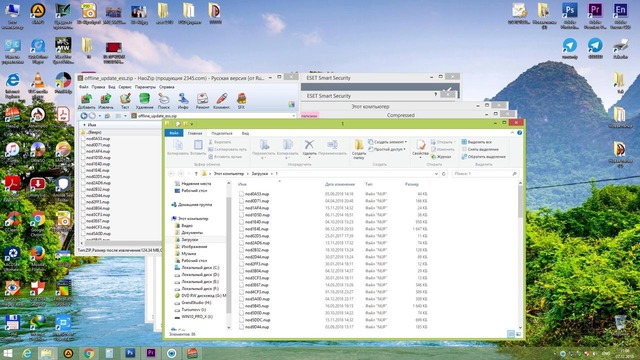Click Windows Start button

coord(7,353)
